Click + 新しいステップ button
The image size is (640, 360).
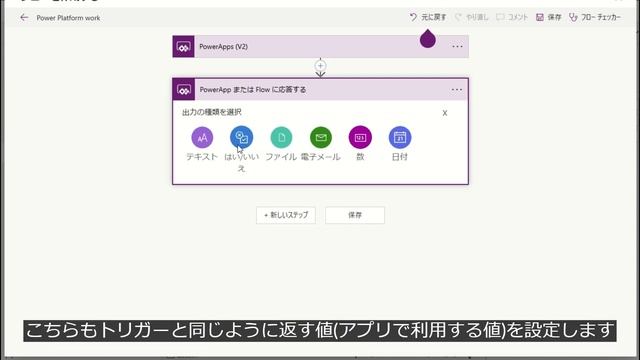tap(286, 215)
